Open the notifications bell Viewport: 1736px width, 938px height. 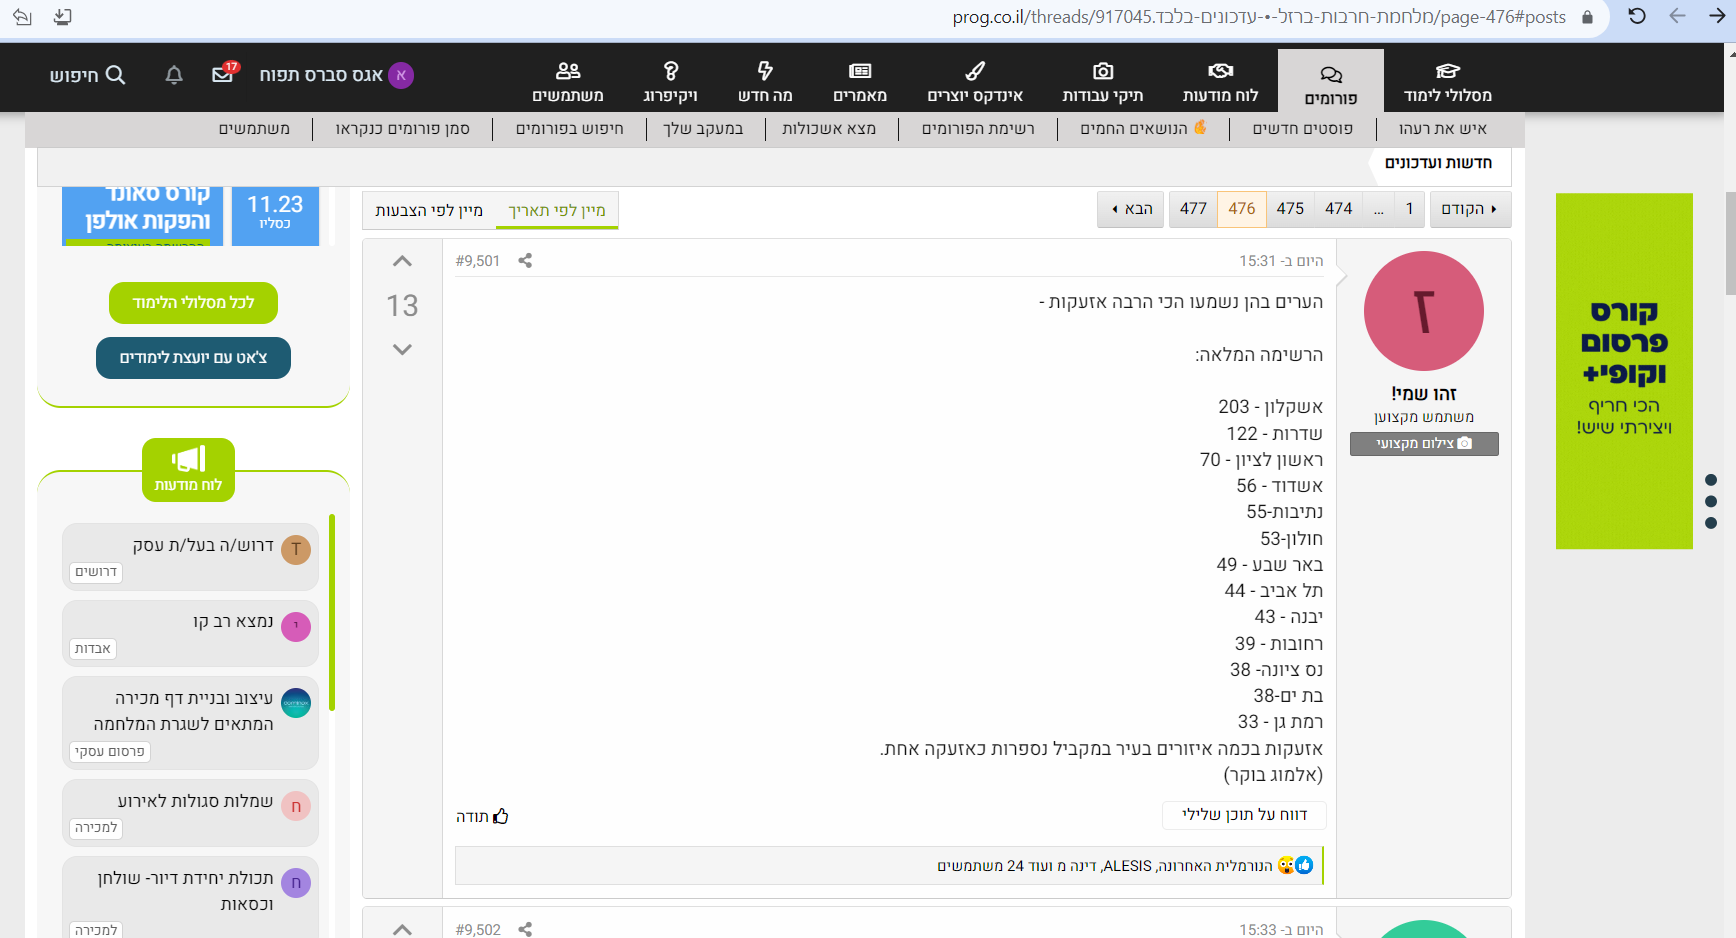click(174, 75)
